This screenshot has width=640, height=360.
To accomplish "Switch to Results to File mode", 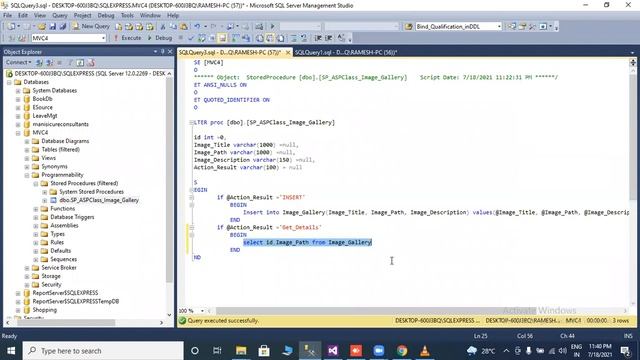I will tap(281, 38).
